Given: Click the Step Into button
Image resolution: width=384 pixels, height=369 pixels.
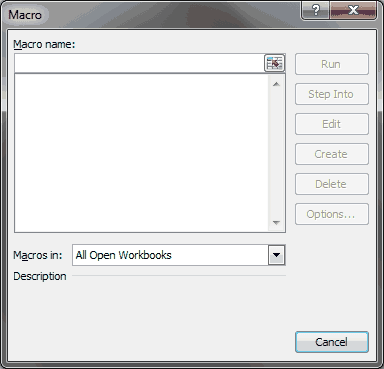Looking at the screenshot, I should (x=332, y=94).
